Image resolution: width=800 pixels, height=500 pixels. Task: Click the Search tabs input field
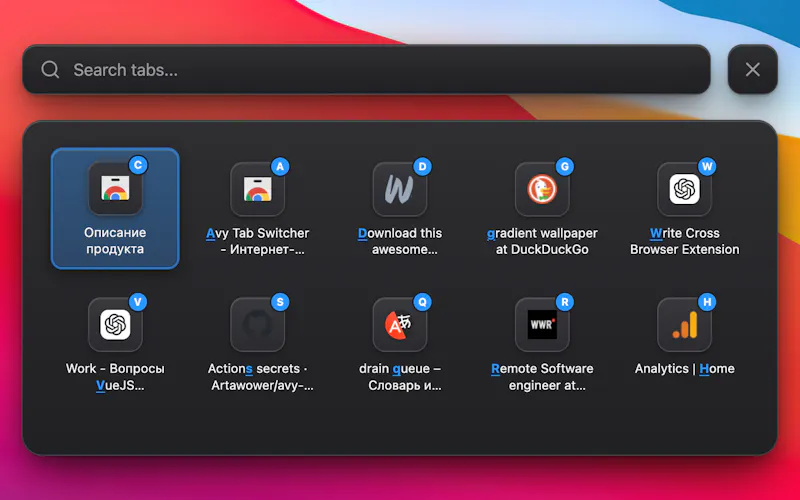point(366,69)
